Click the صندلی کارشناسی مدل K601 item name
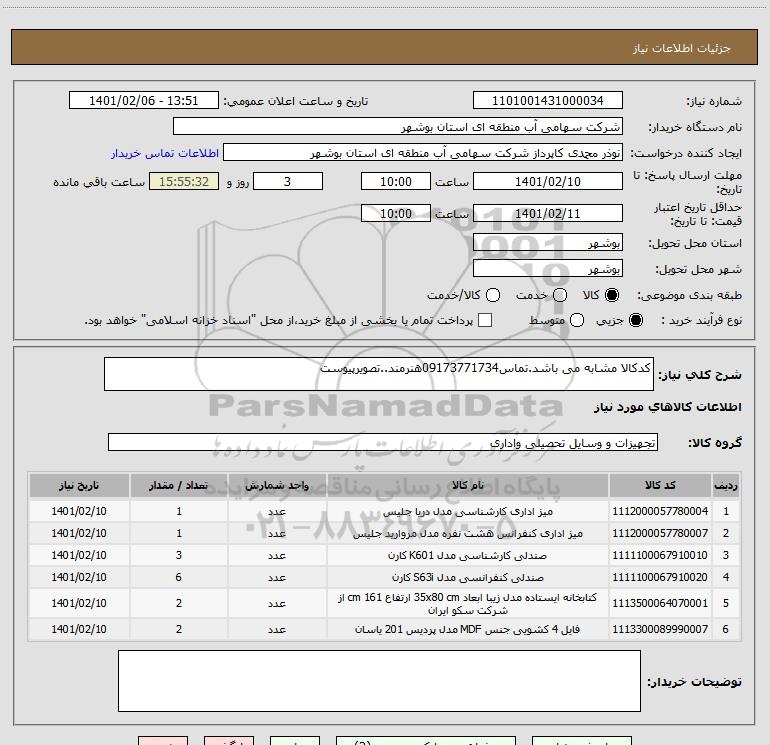This screenshot has width=770, height=745. point(468,556)
